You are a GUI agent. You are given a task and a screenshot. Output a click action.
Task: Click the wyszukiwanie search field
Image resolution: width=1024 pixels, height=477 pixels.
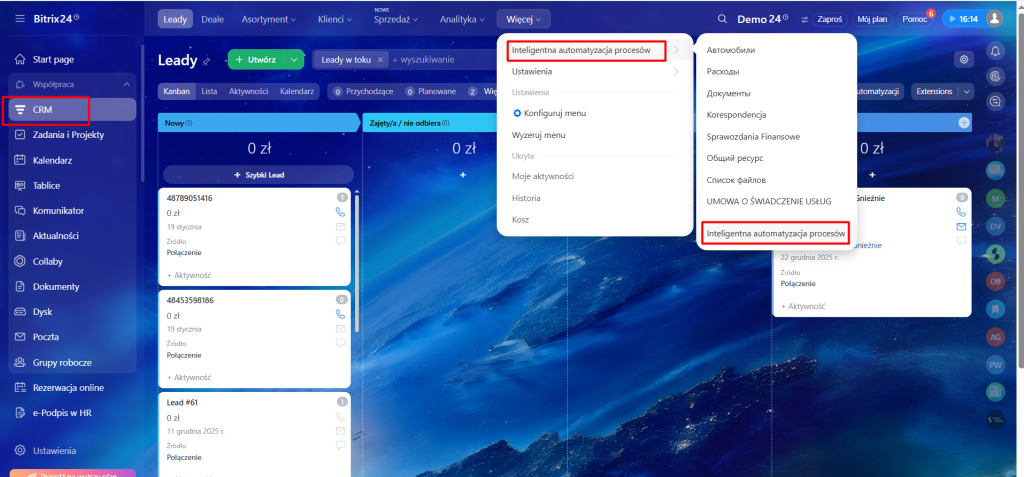point(440,60)
